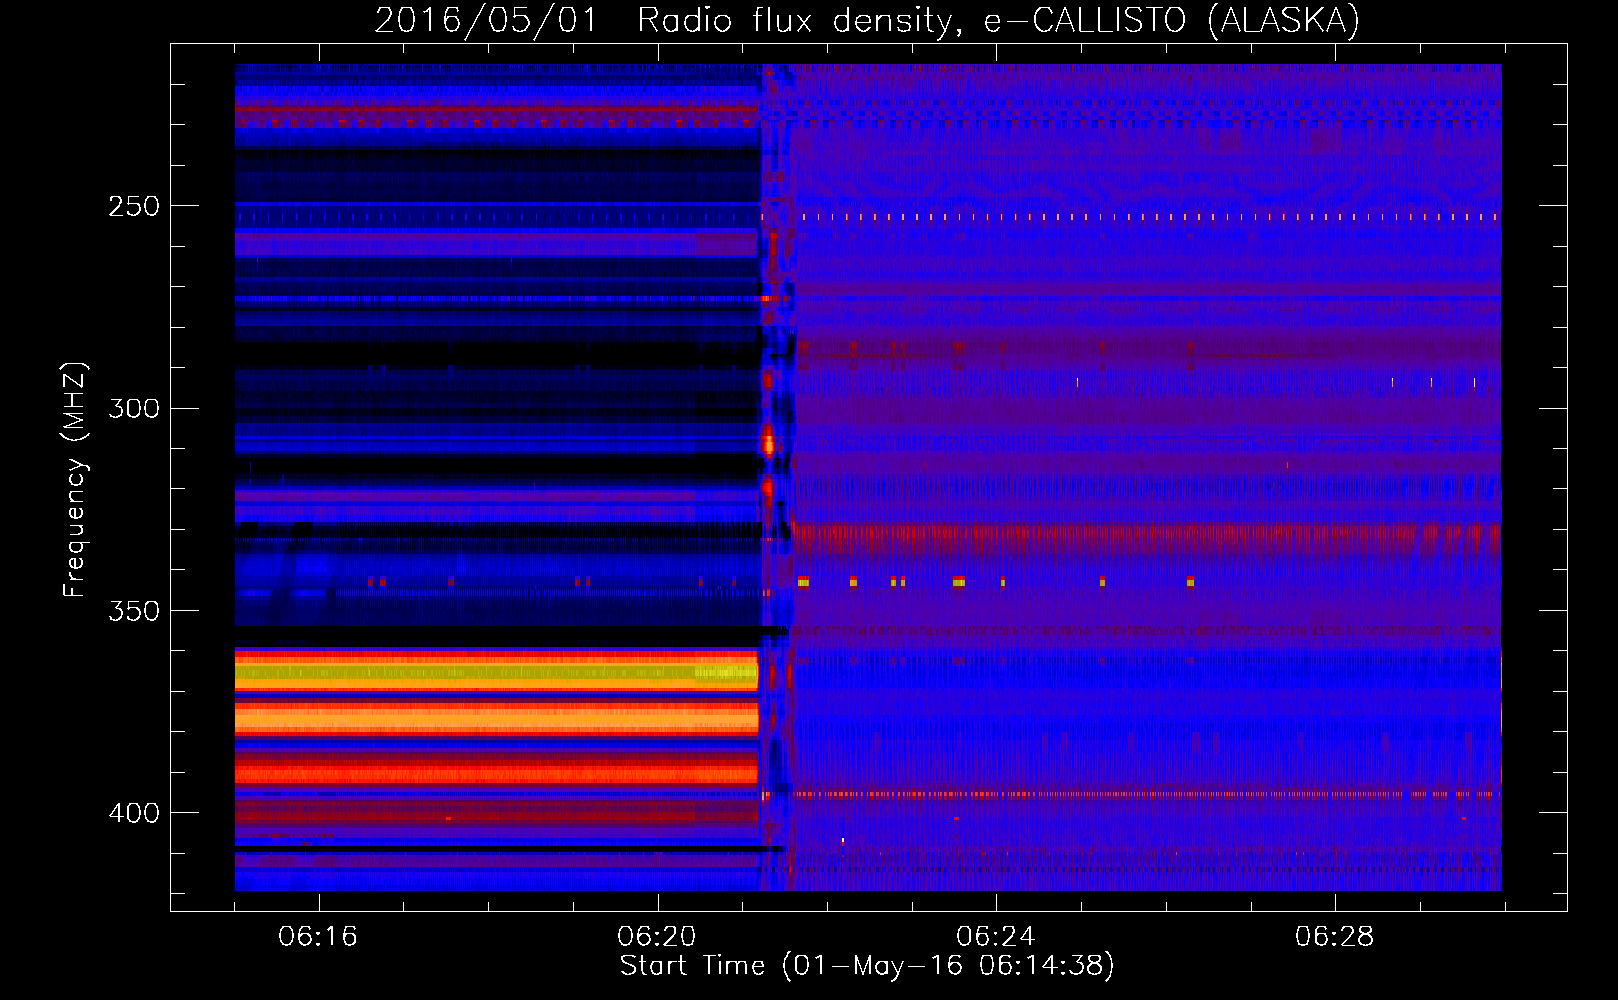This screenshot has width=1618, height=1000.
Task: Click the plot title 'Radio flux density, e-CALLISTO (ALASKA)'
Action: tap(998, 20)
